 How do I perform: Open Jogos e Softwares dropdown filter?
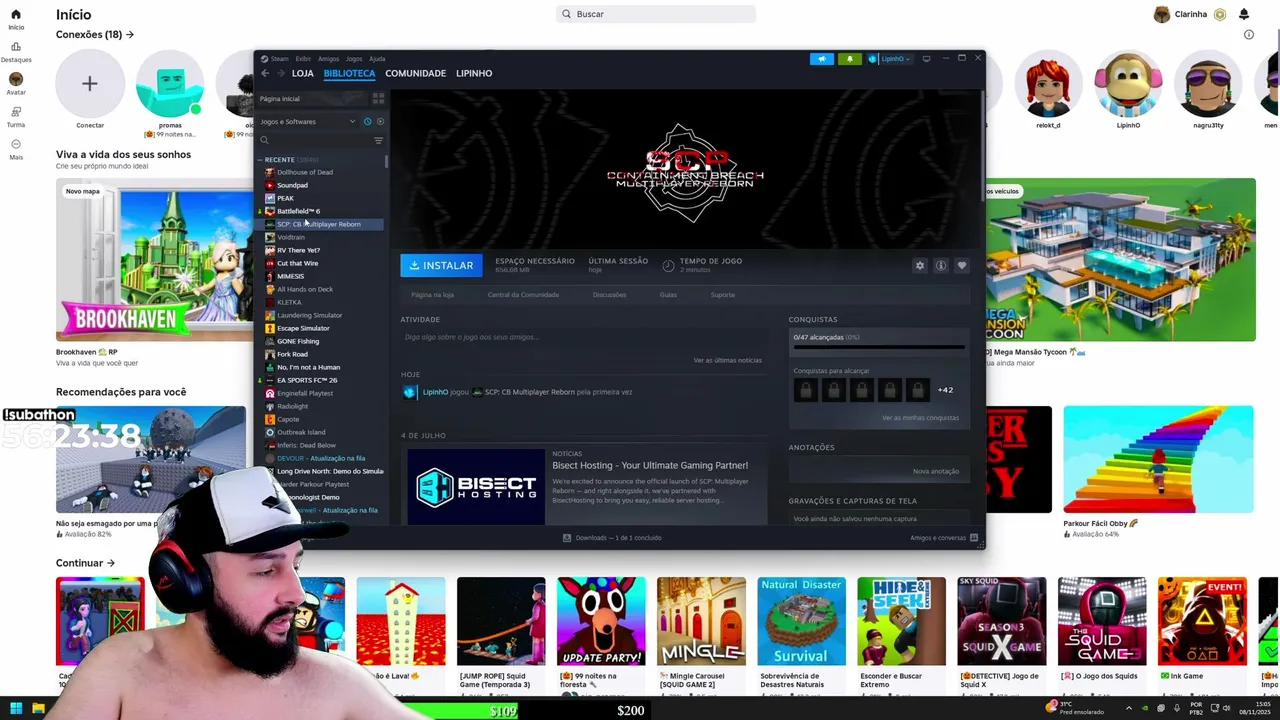tap(308, 121)
